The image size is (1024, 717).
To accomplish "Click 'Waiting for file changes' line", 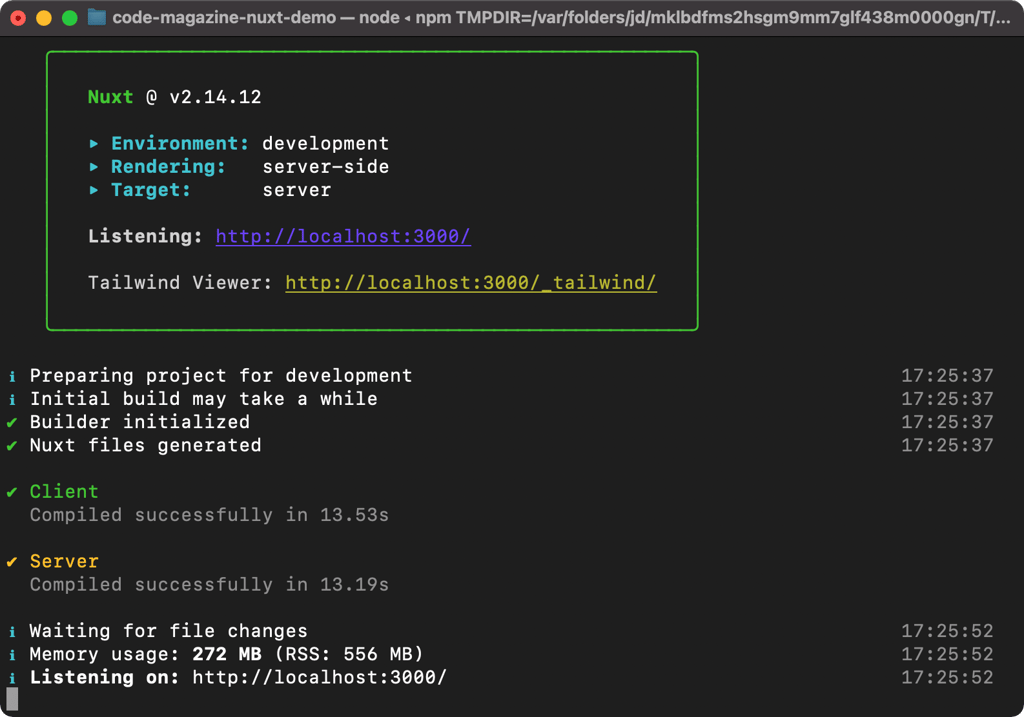I will (x=168, y=631).
